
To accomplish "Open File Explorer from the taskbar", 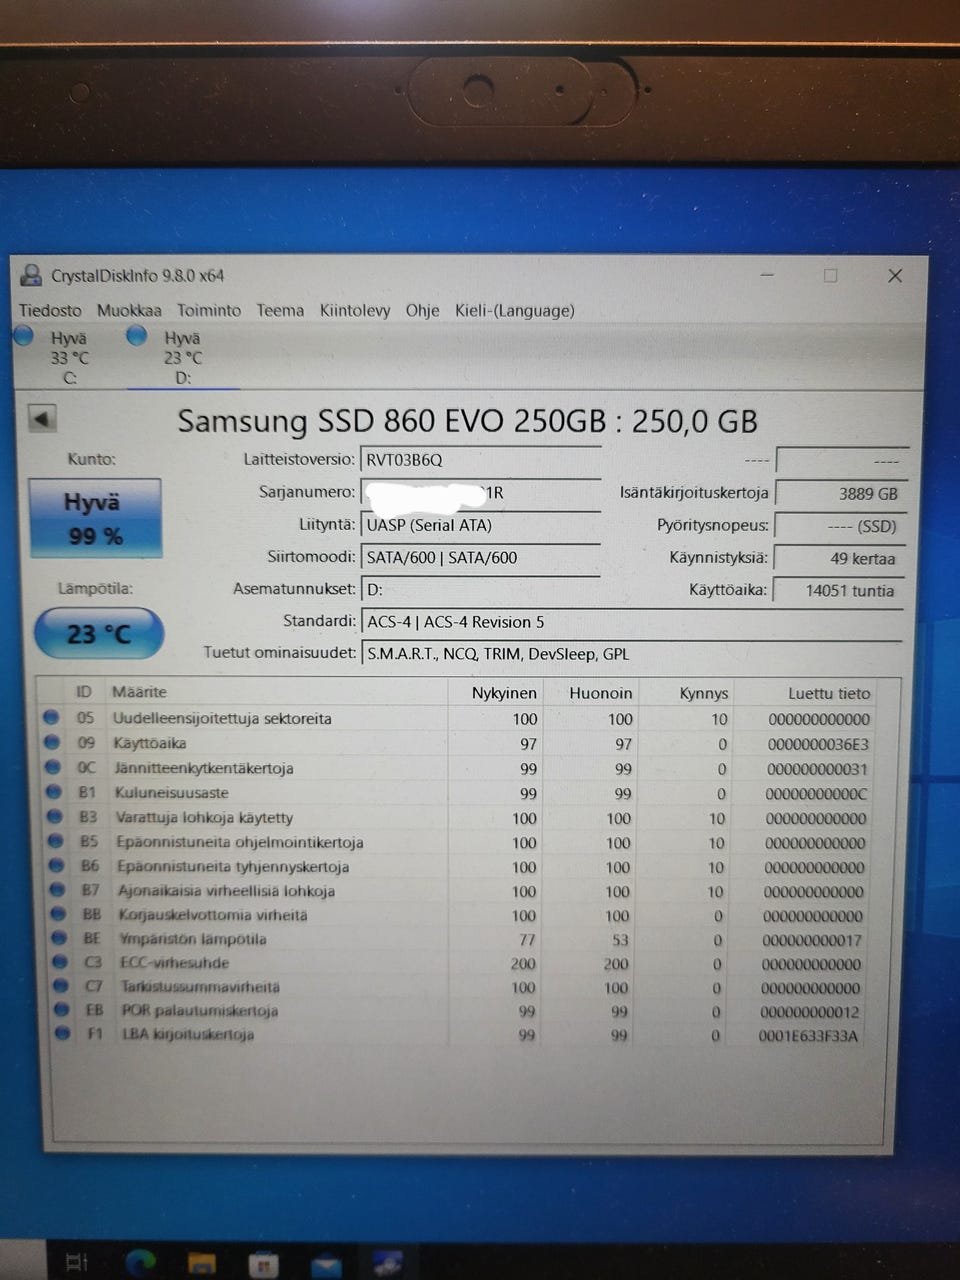I will pos(202,1263).
